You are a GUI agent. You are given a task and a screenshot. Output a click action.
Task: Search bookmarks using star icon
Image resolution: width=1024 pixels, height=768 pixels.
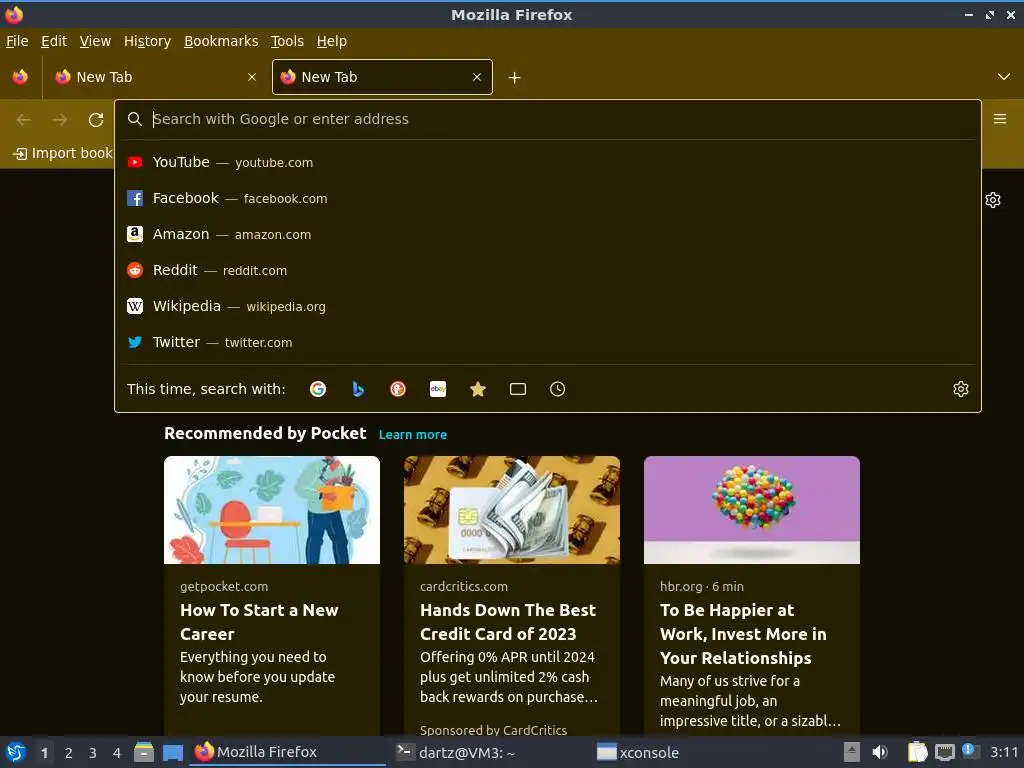[478, 389]
